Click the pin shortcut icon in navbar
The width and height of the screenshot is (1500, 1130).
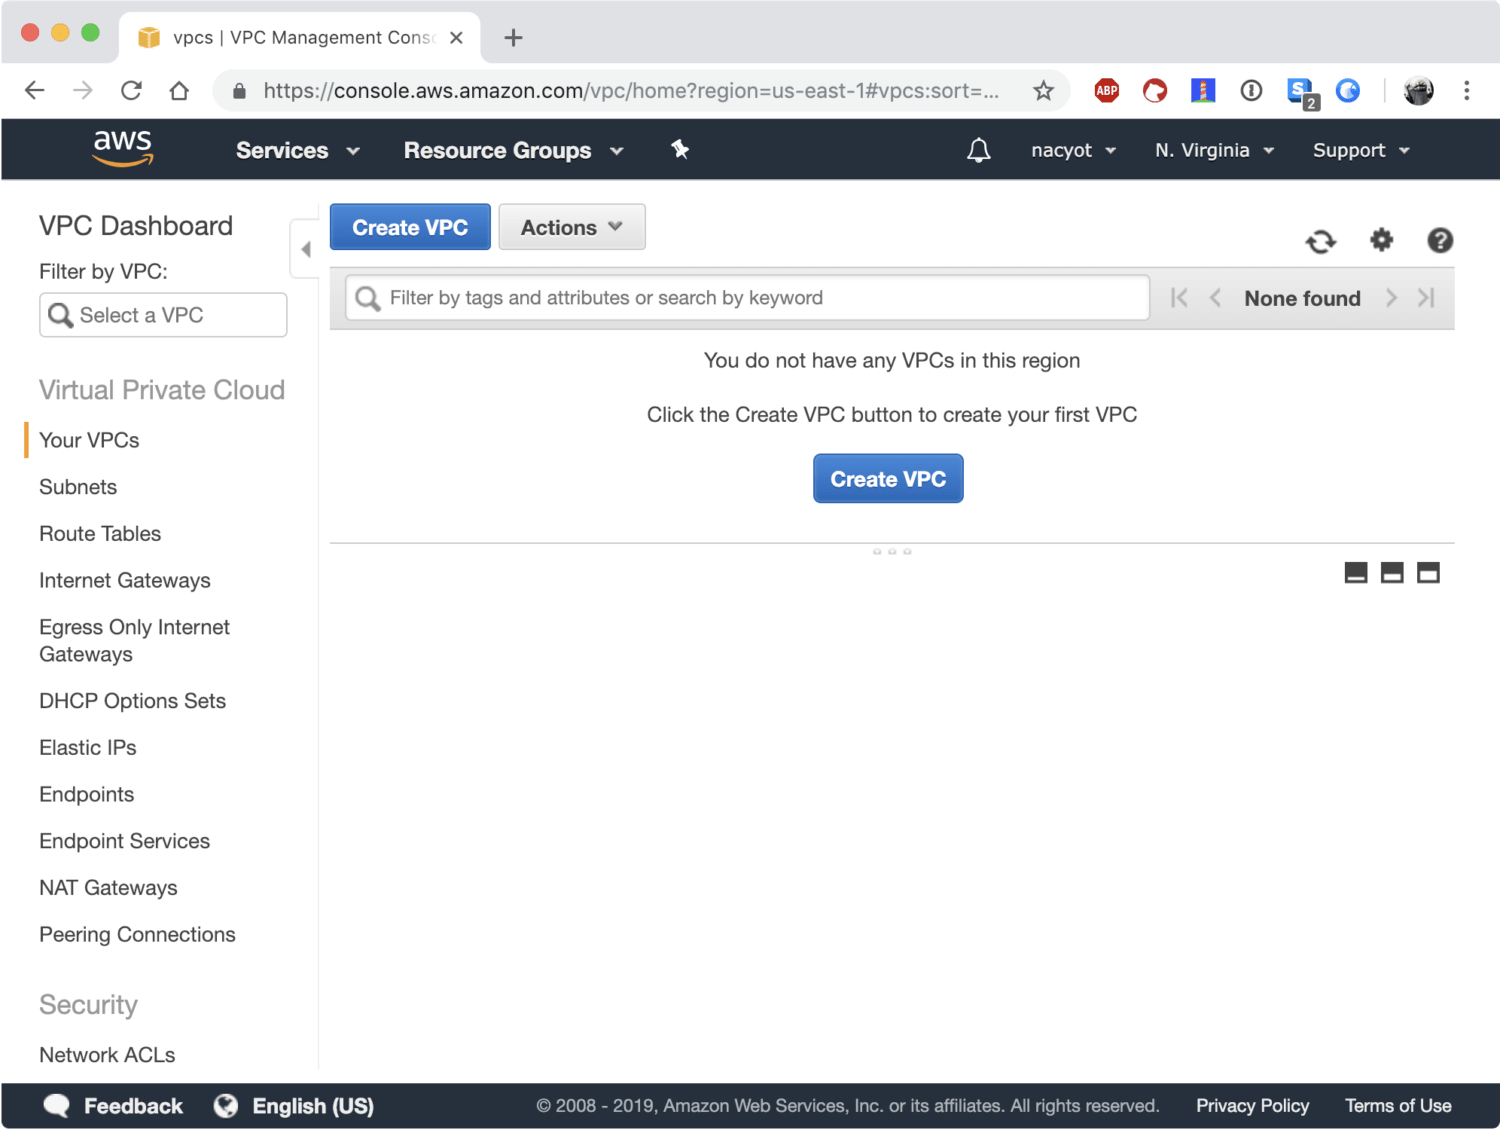point(680,149)
